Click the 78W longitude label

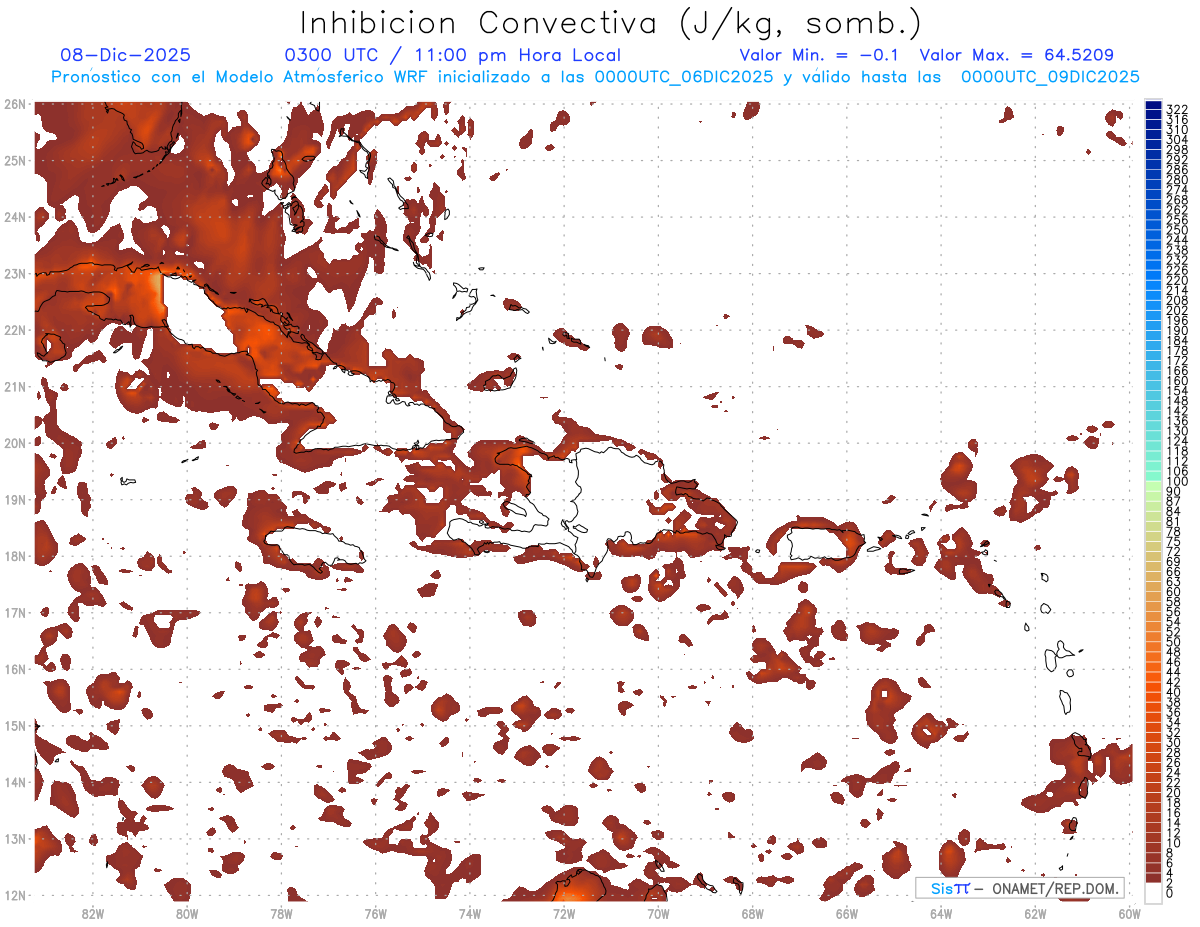[281, 913]
